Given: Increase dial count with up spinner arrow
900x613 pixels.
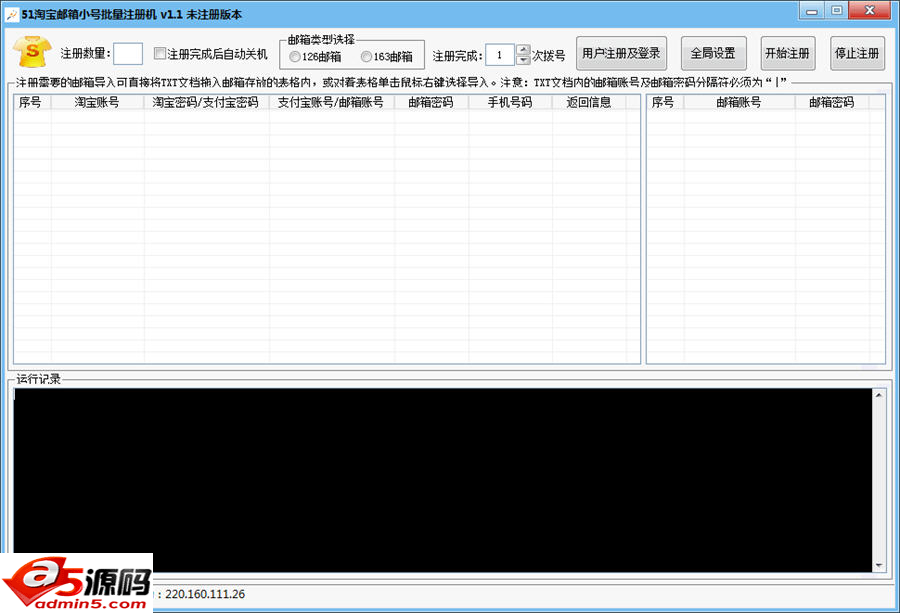Looking at the screenshot, I should pyautogui.click(x=523, y=49).
